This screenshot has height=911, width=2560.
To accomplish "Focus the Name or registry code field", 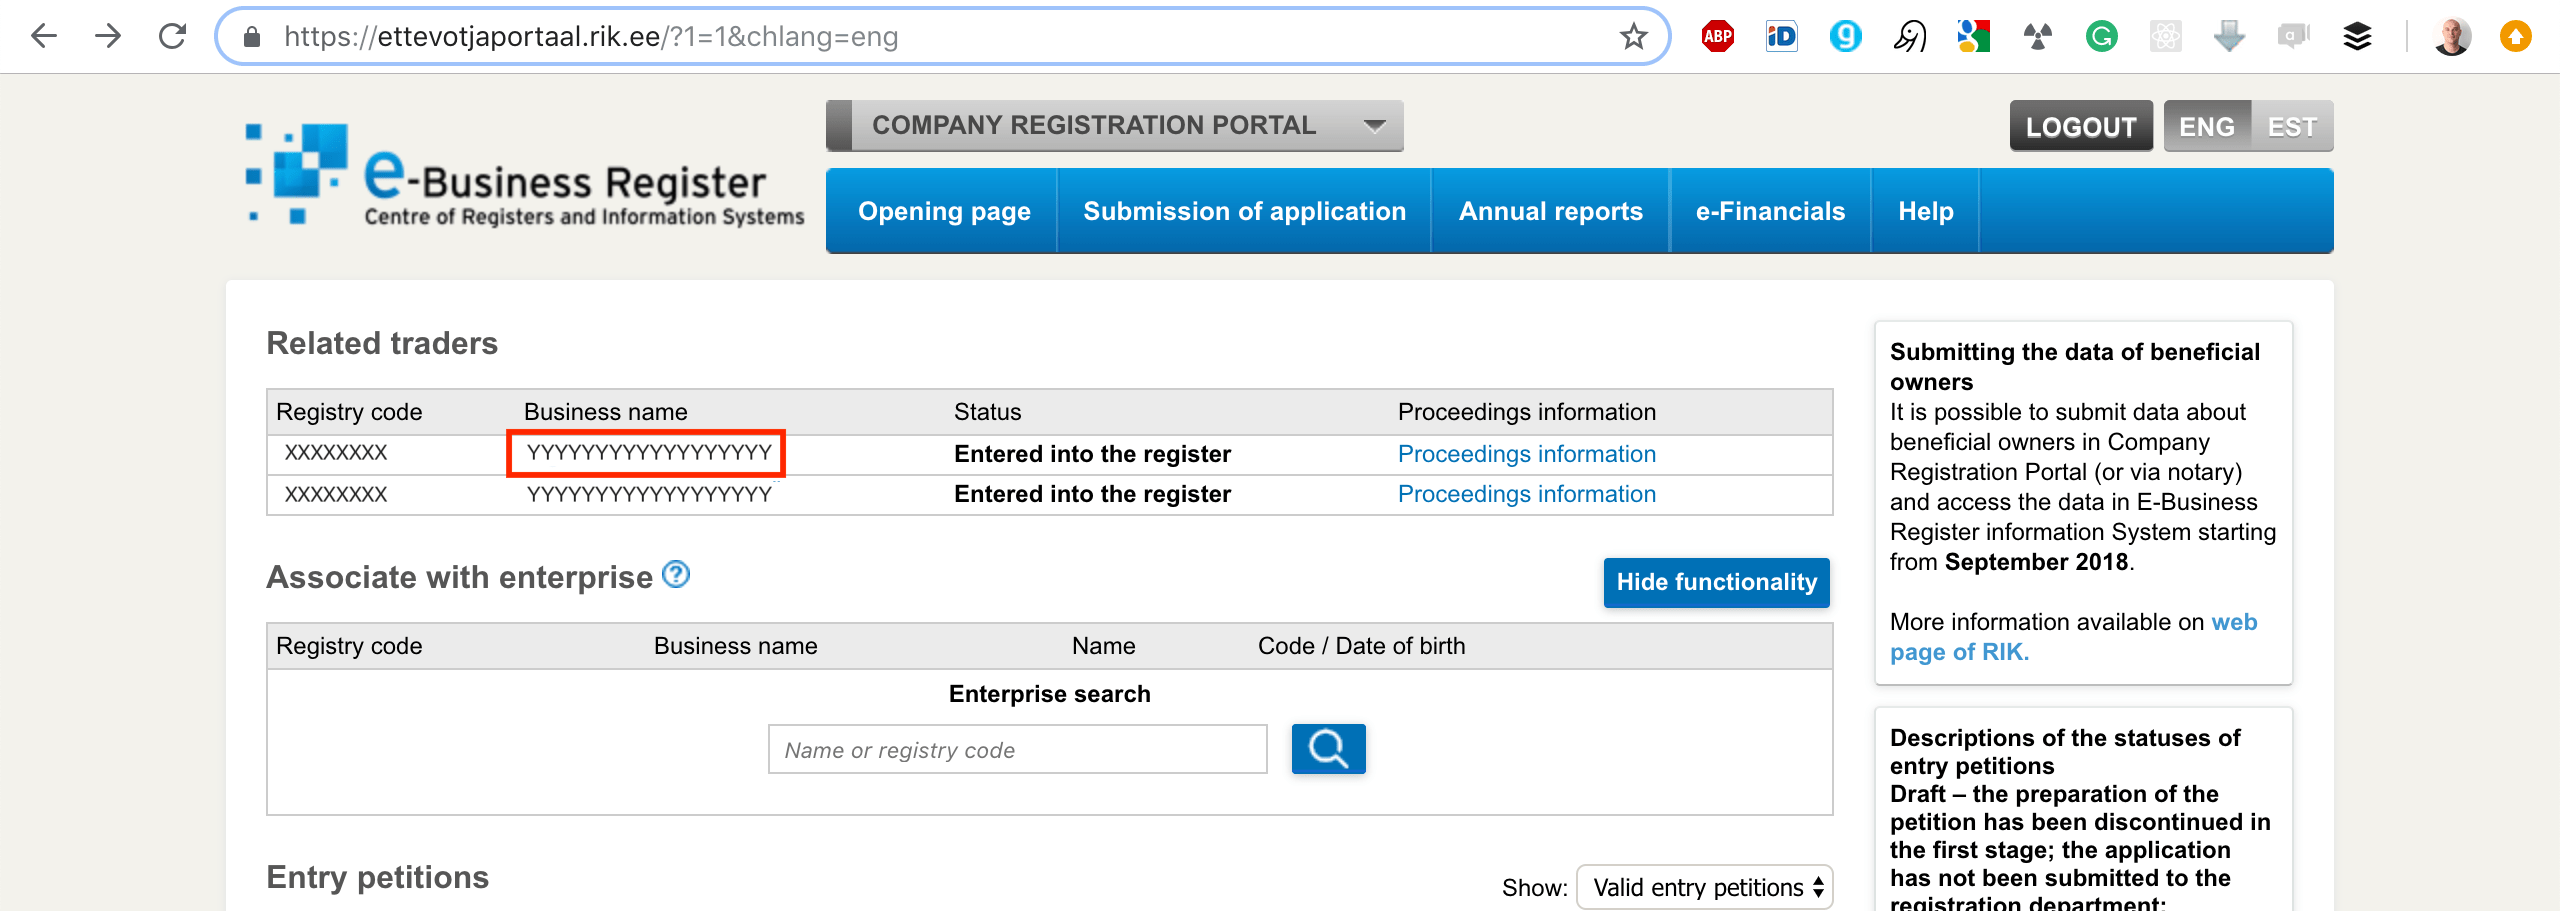I will (x=1017, y=750).
